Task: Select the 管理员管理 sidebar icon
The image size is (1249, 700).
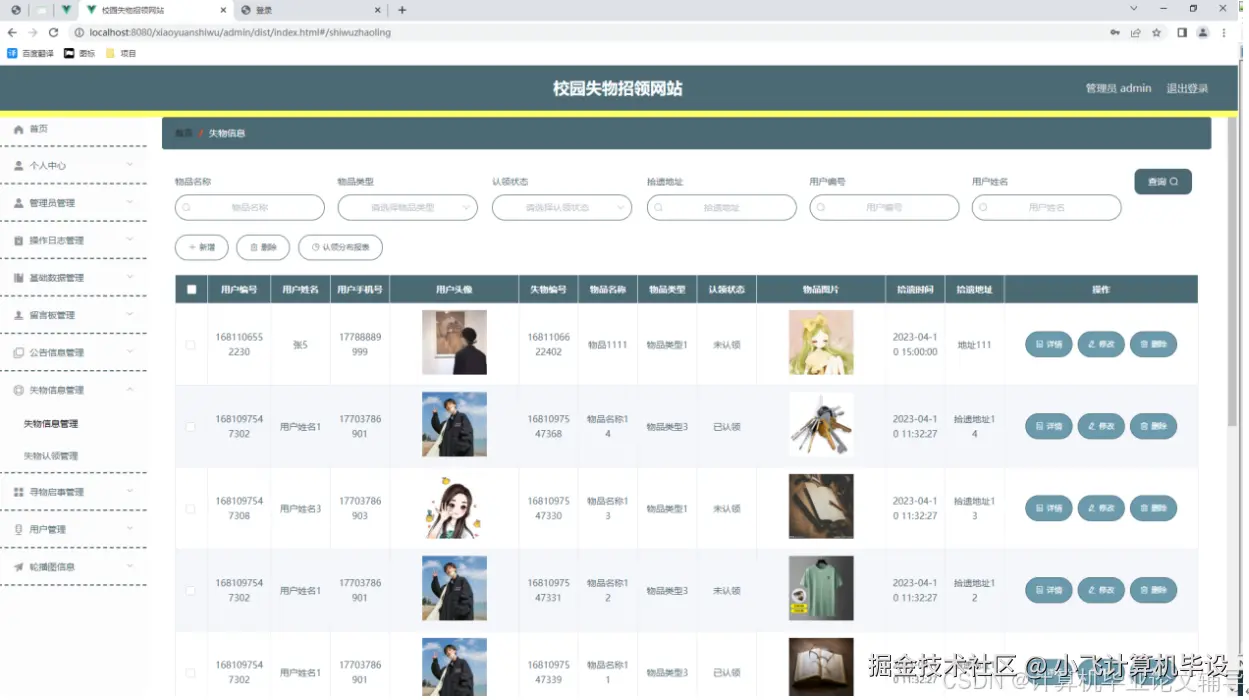Action: pyautogui.click(x=18, y=202)
